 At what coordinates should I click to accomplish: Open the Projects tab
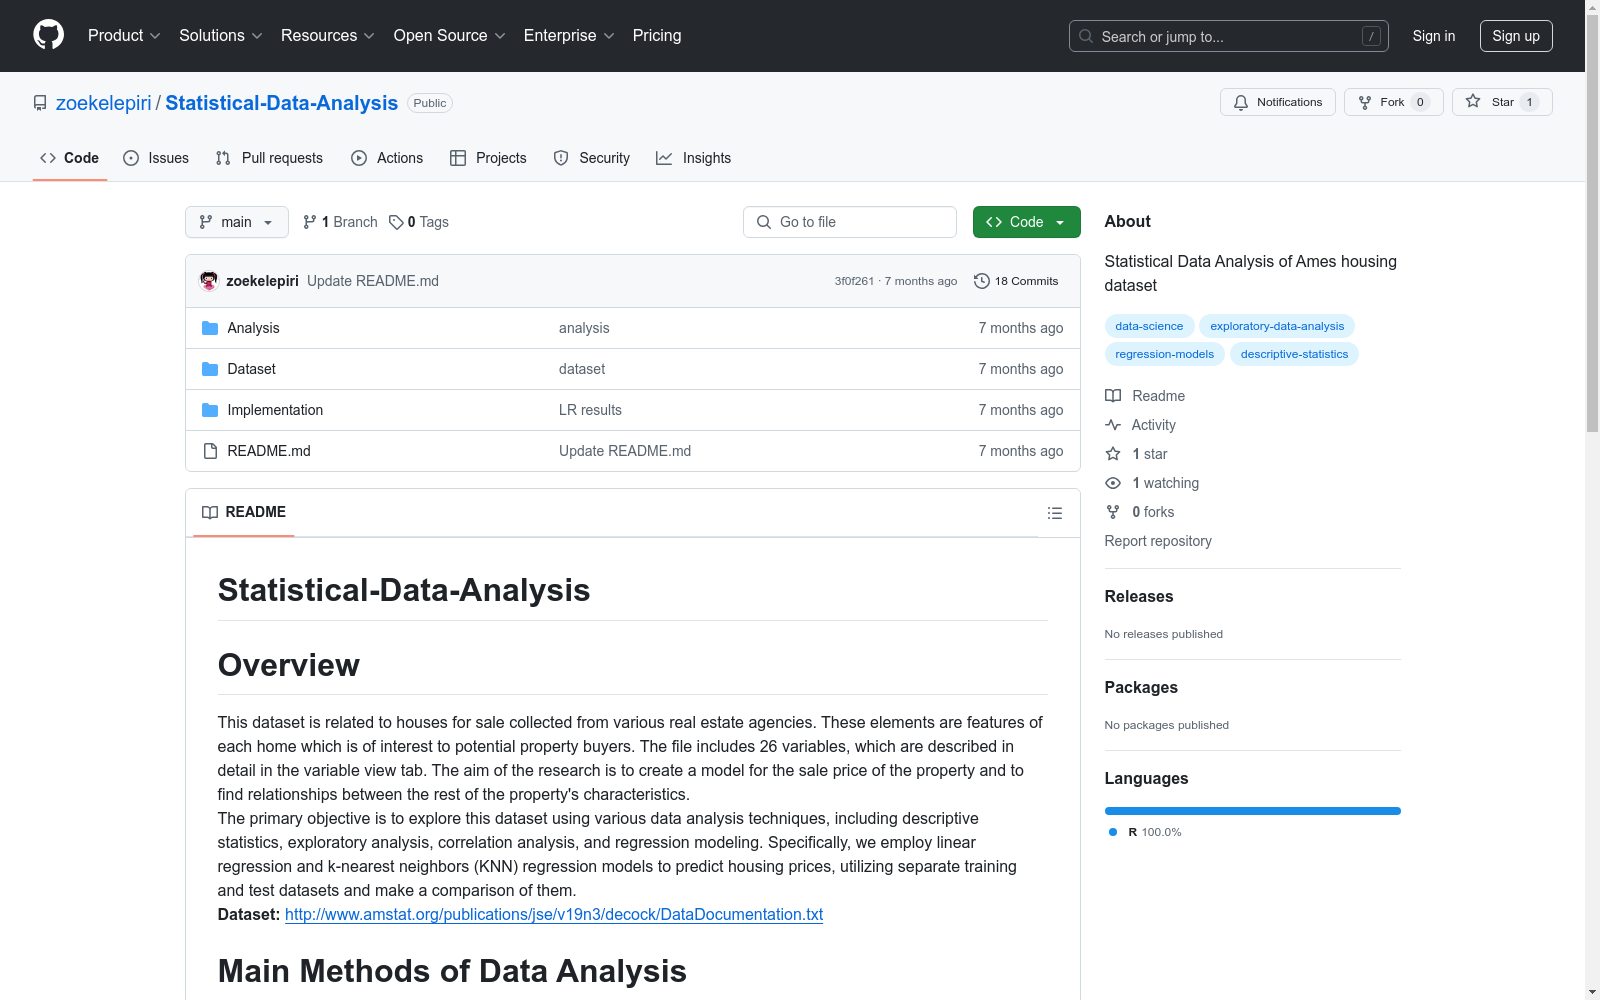[x=488, y=158]
